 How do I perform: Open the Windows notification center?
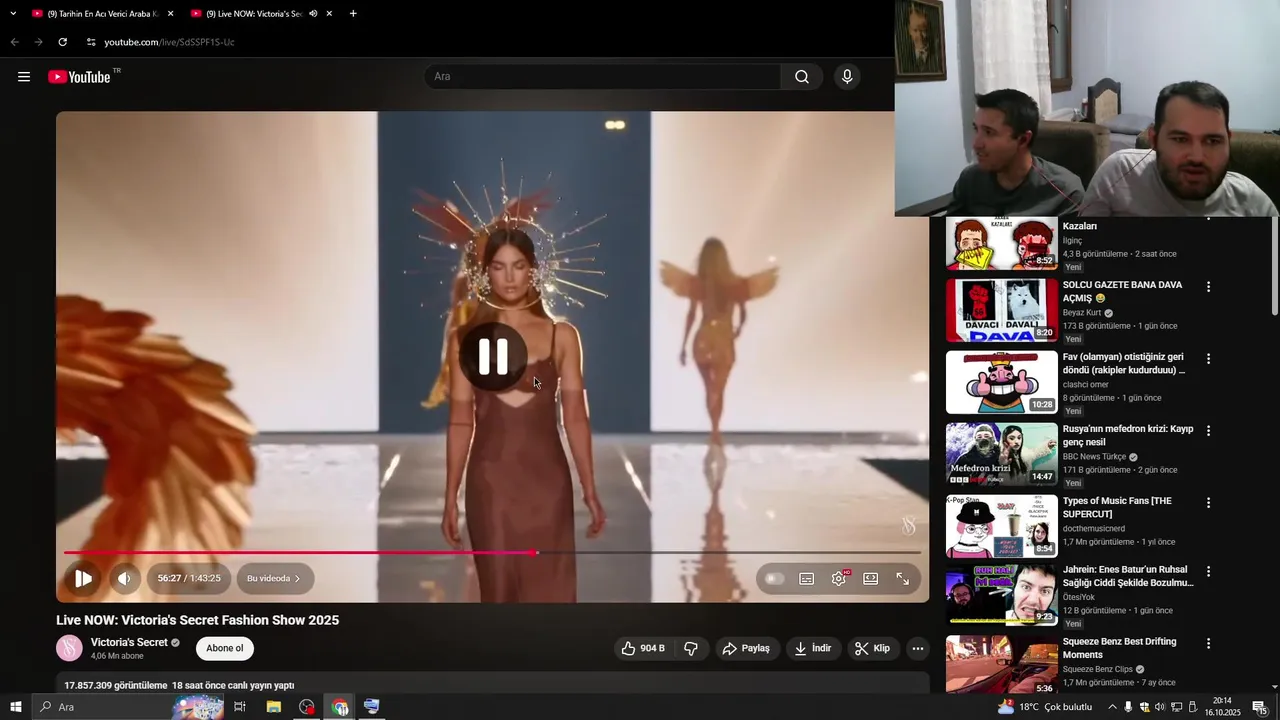(1260, 707)
